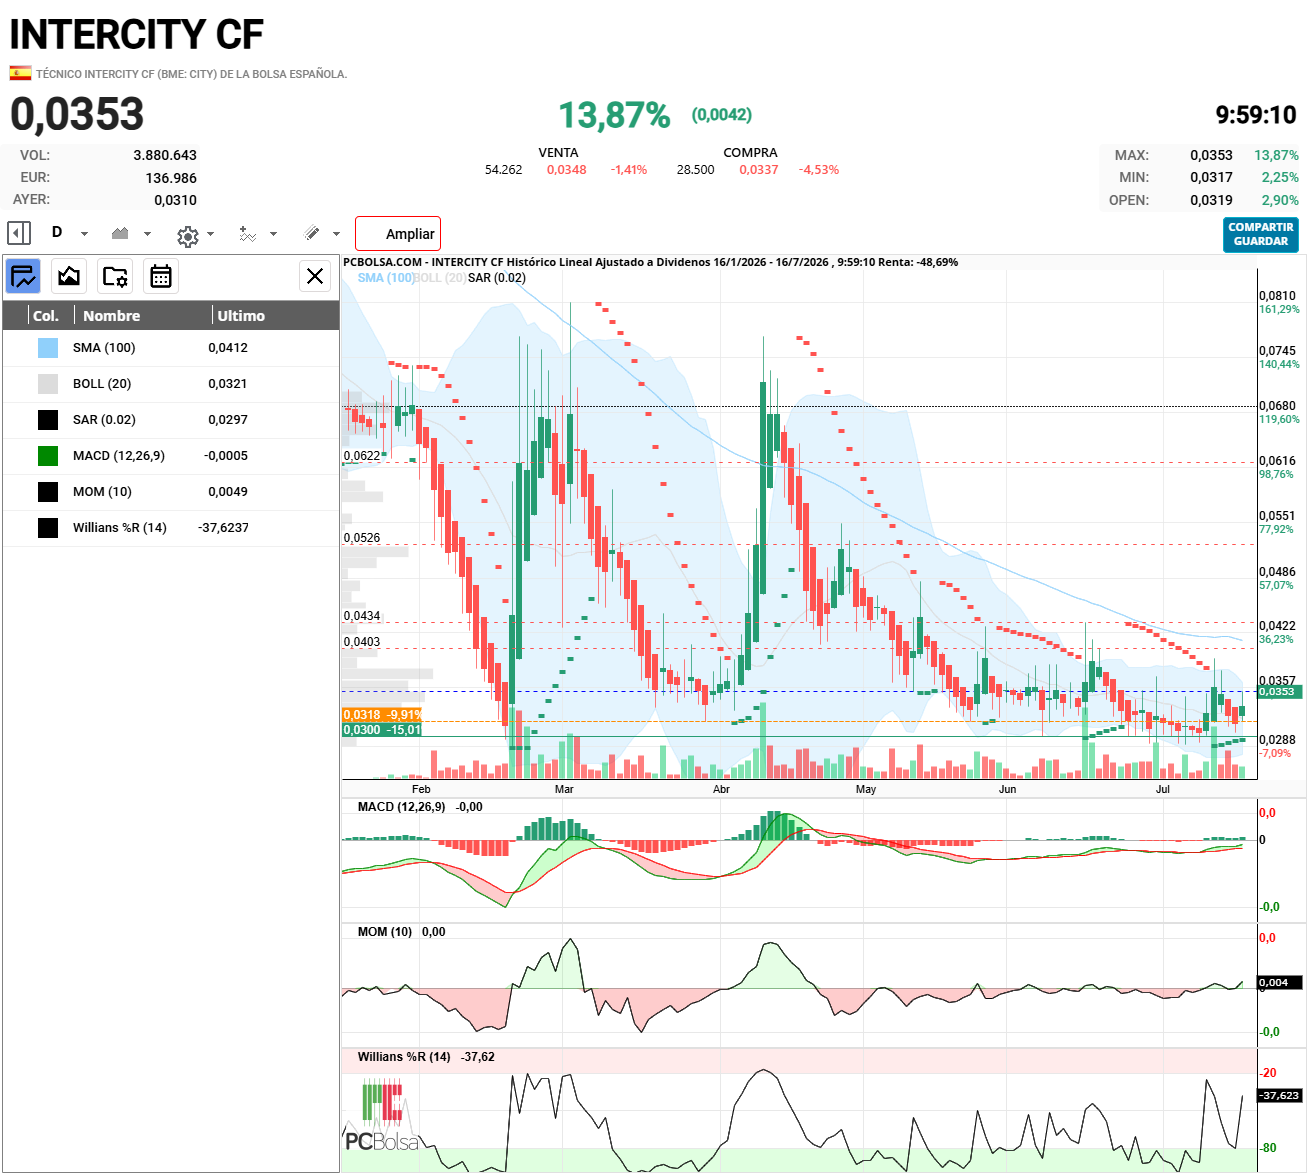Click the VOL value 3.880.643

click(x=165, y=155)
